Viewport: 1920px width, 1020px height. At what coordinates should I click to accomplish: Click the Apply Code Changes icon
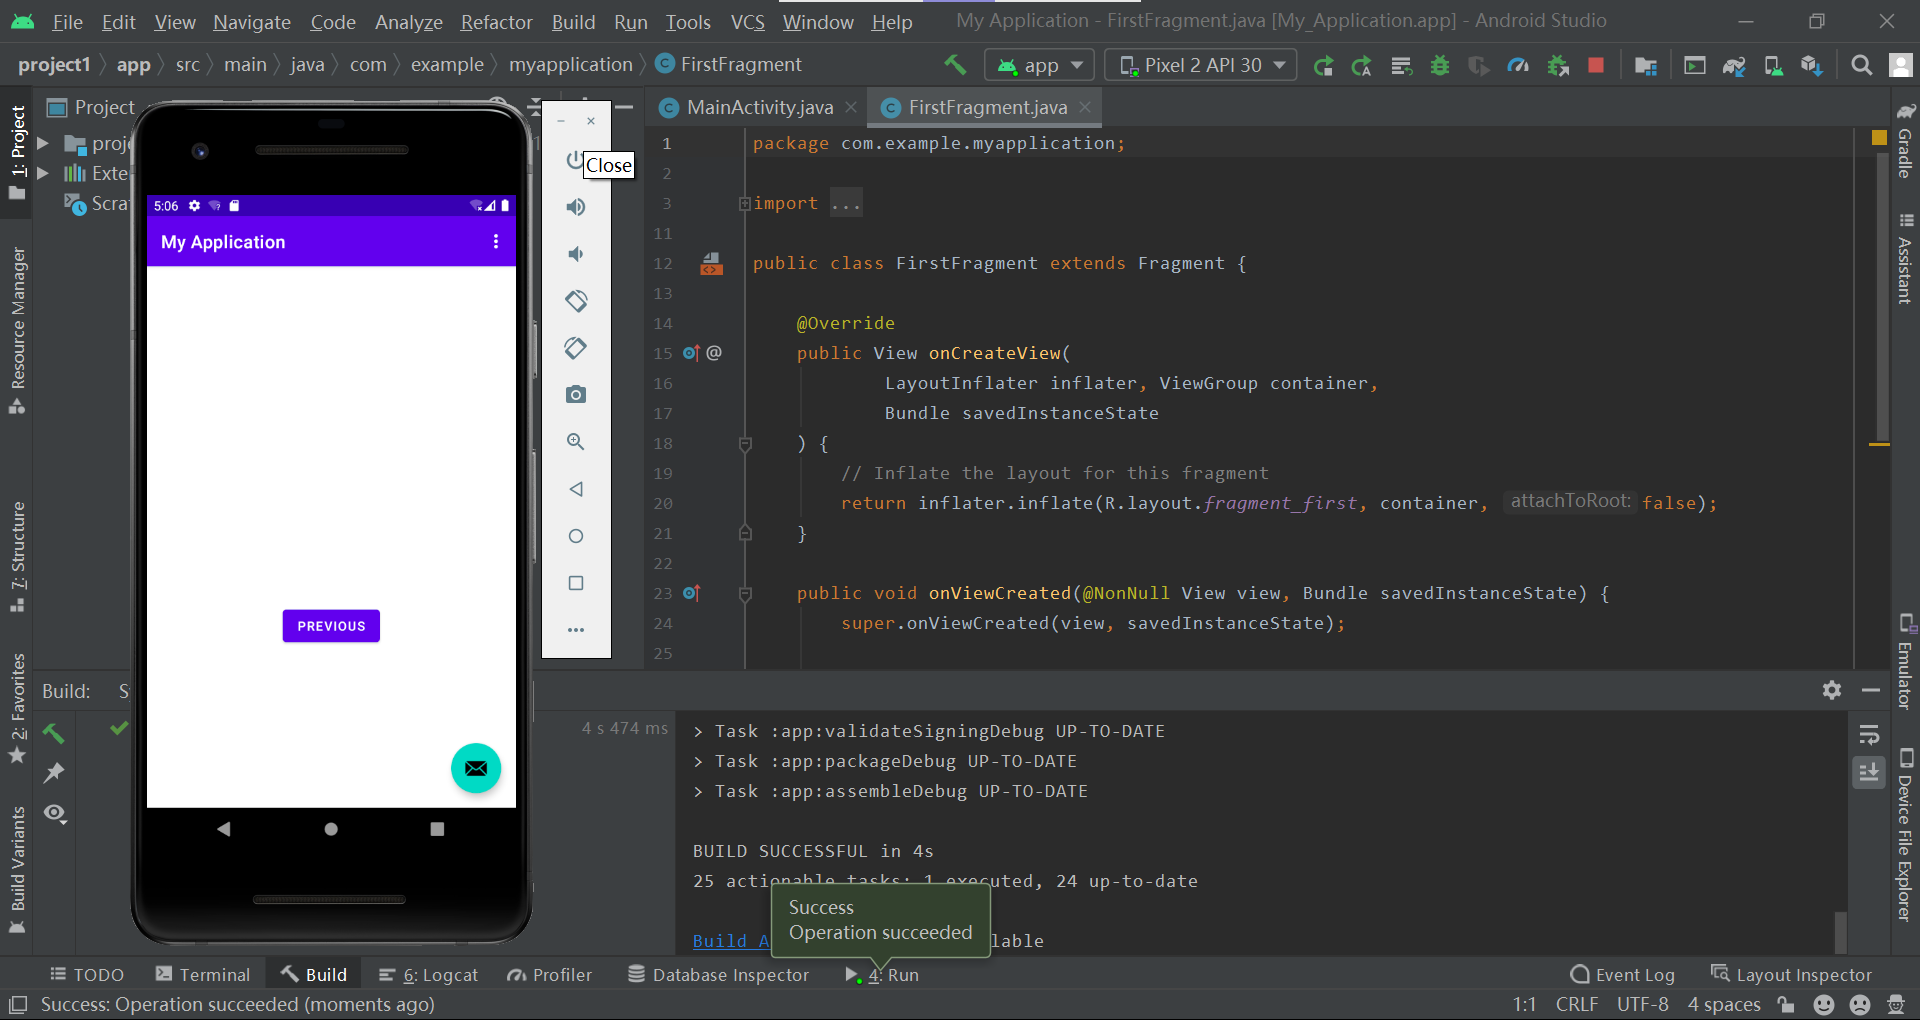[x=1401, y=65]
